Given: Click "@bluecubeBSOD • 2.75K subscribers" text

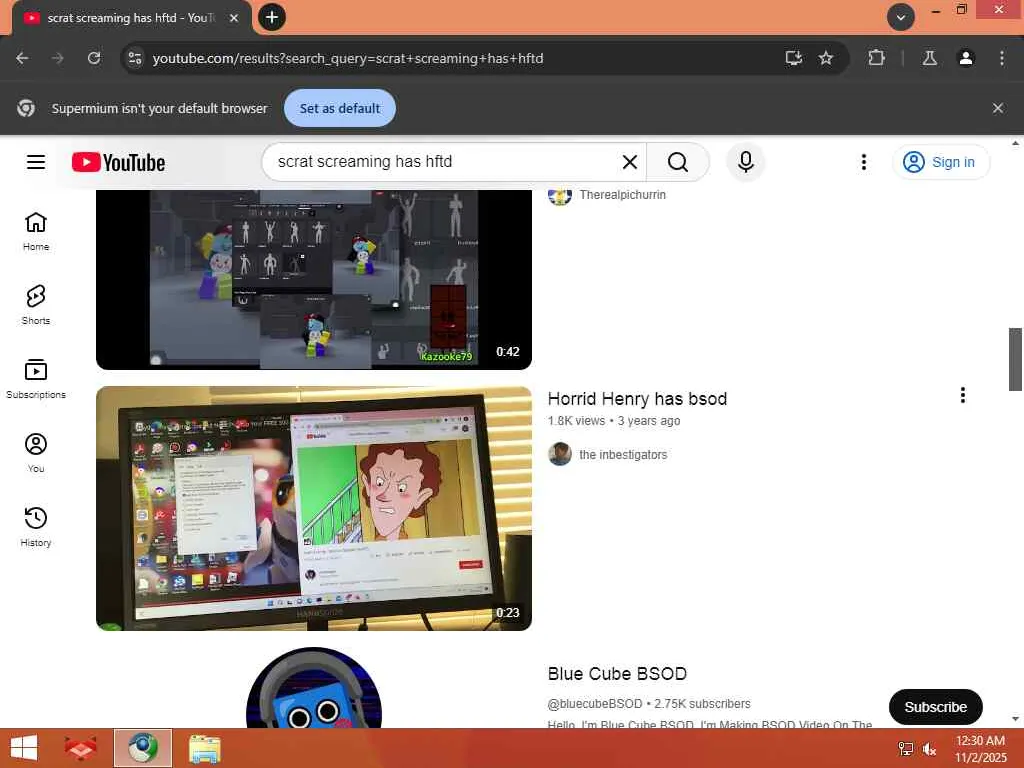Looking at the screenshot, I should [x=649, y=704].
